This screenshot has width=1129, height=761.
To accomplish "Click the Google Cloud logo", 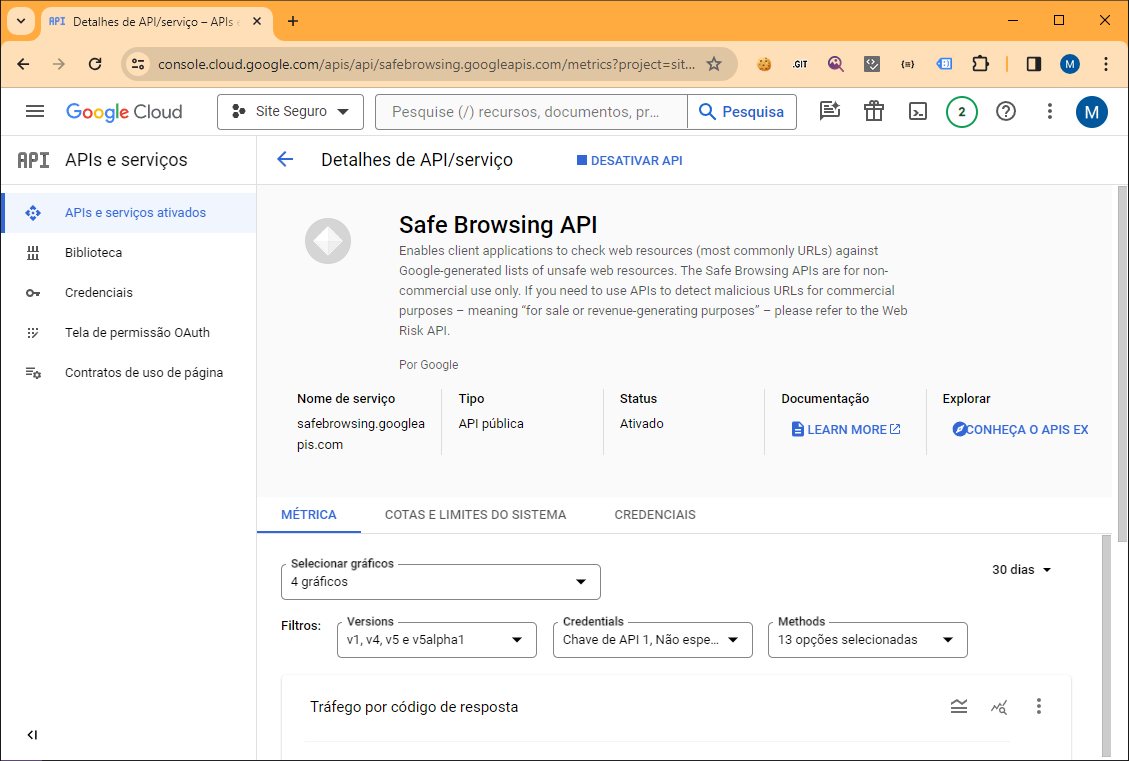I will [124, 112].
